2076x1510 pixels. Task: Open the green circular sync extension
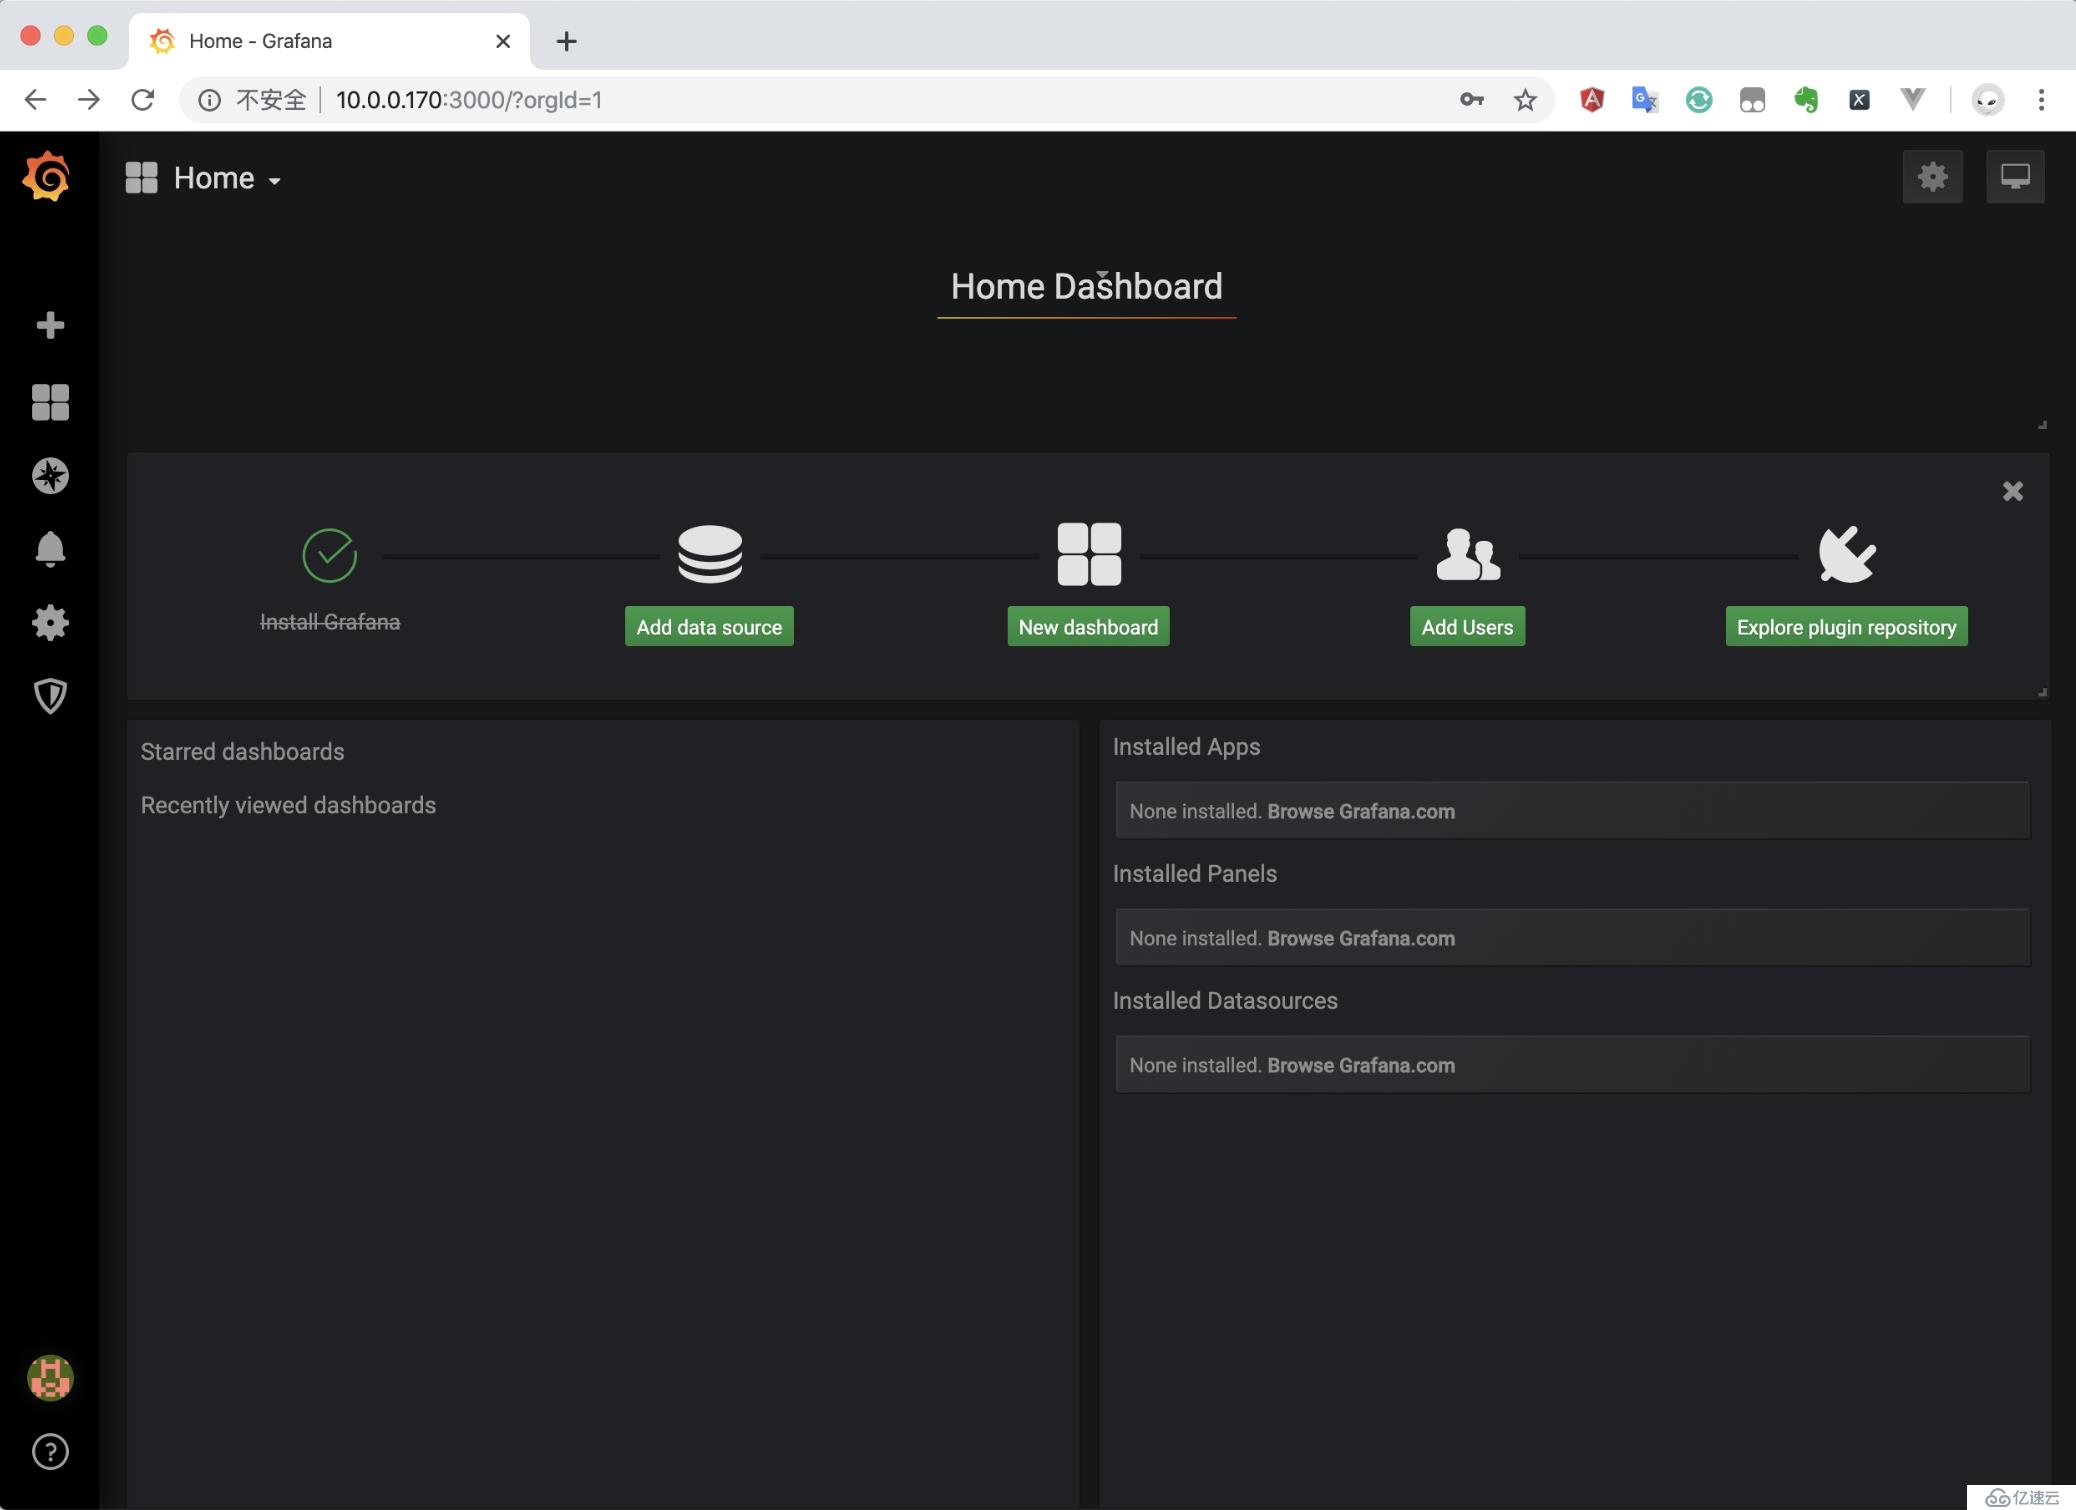point(1699,99)
